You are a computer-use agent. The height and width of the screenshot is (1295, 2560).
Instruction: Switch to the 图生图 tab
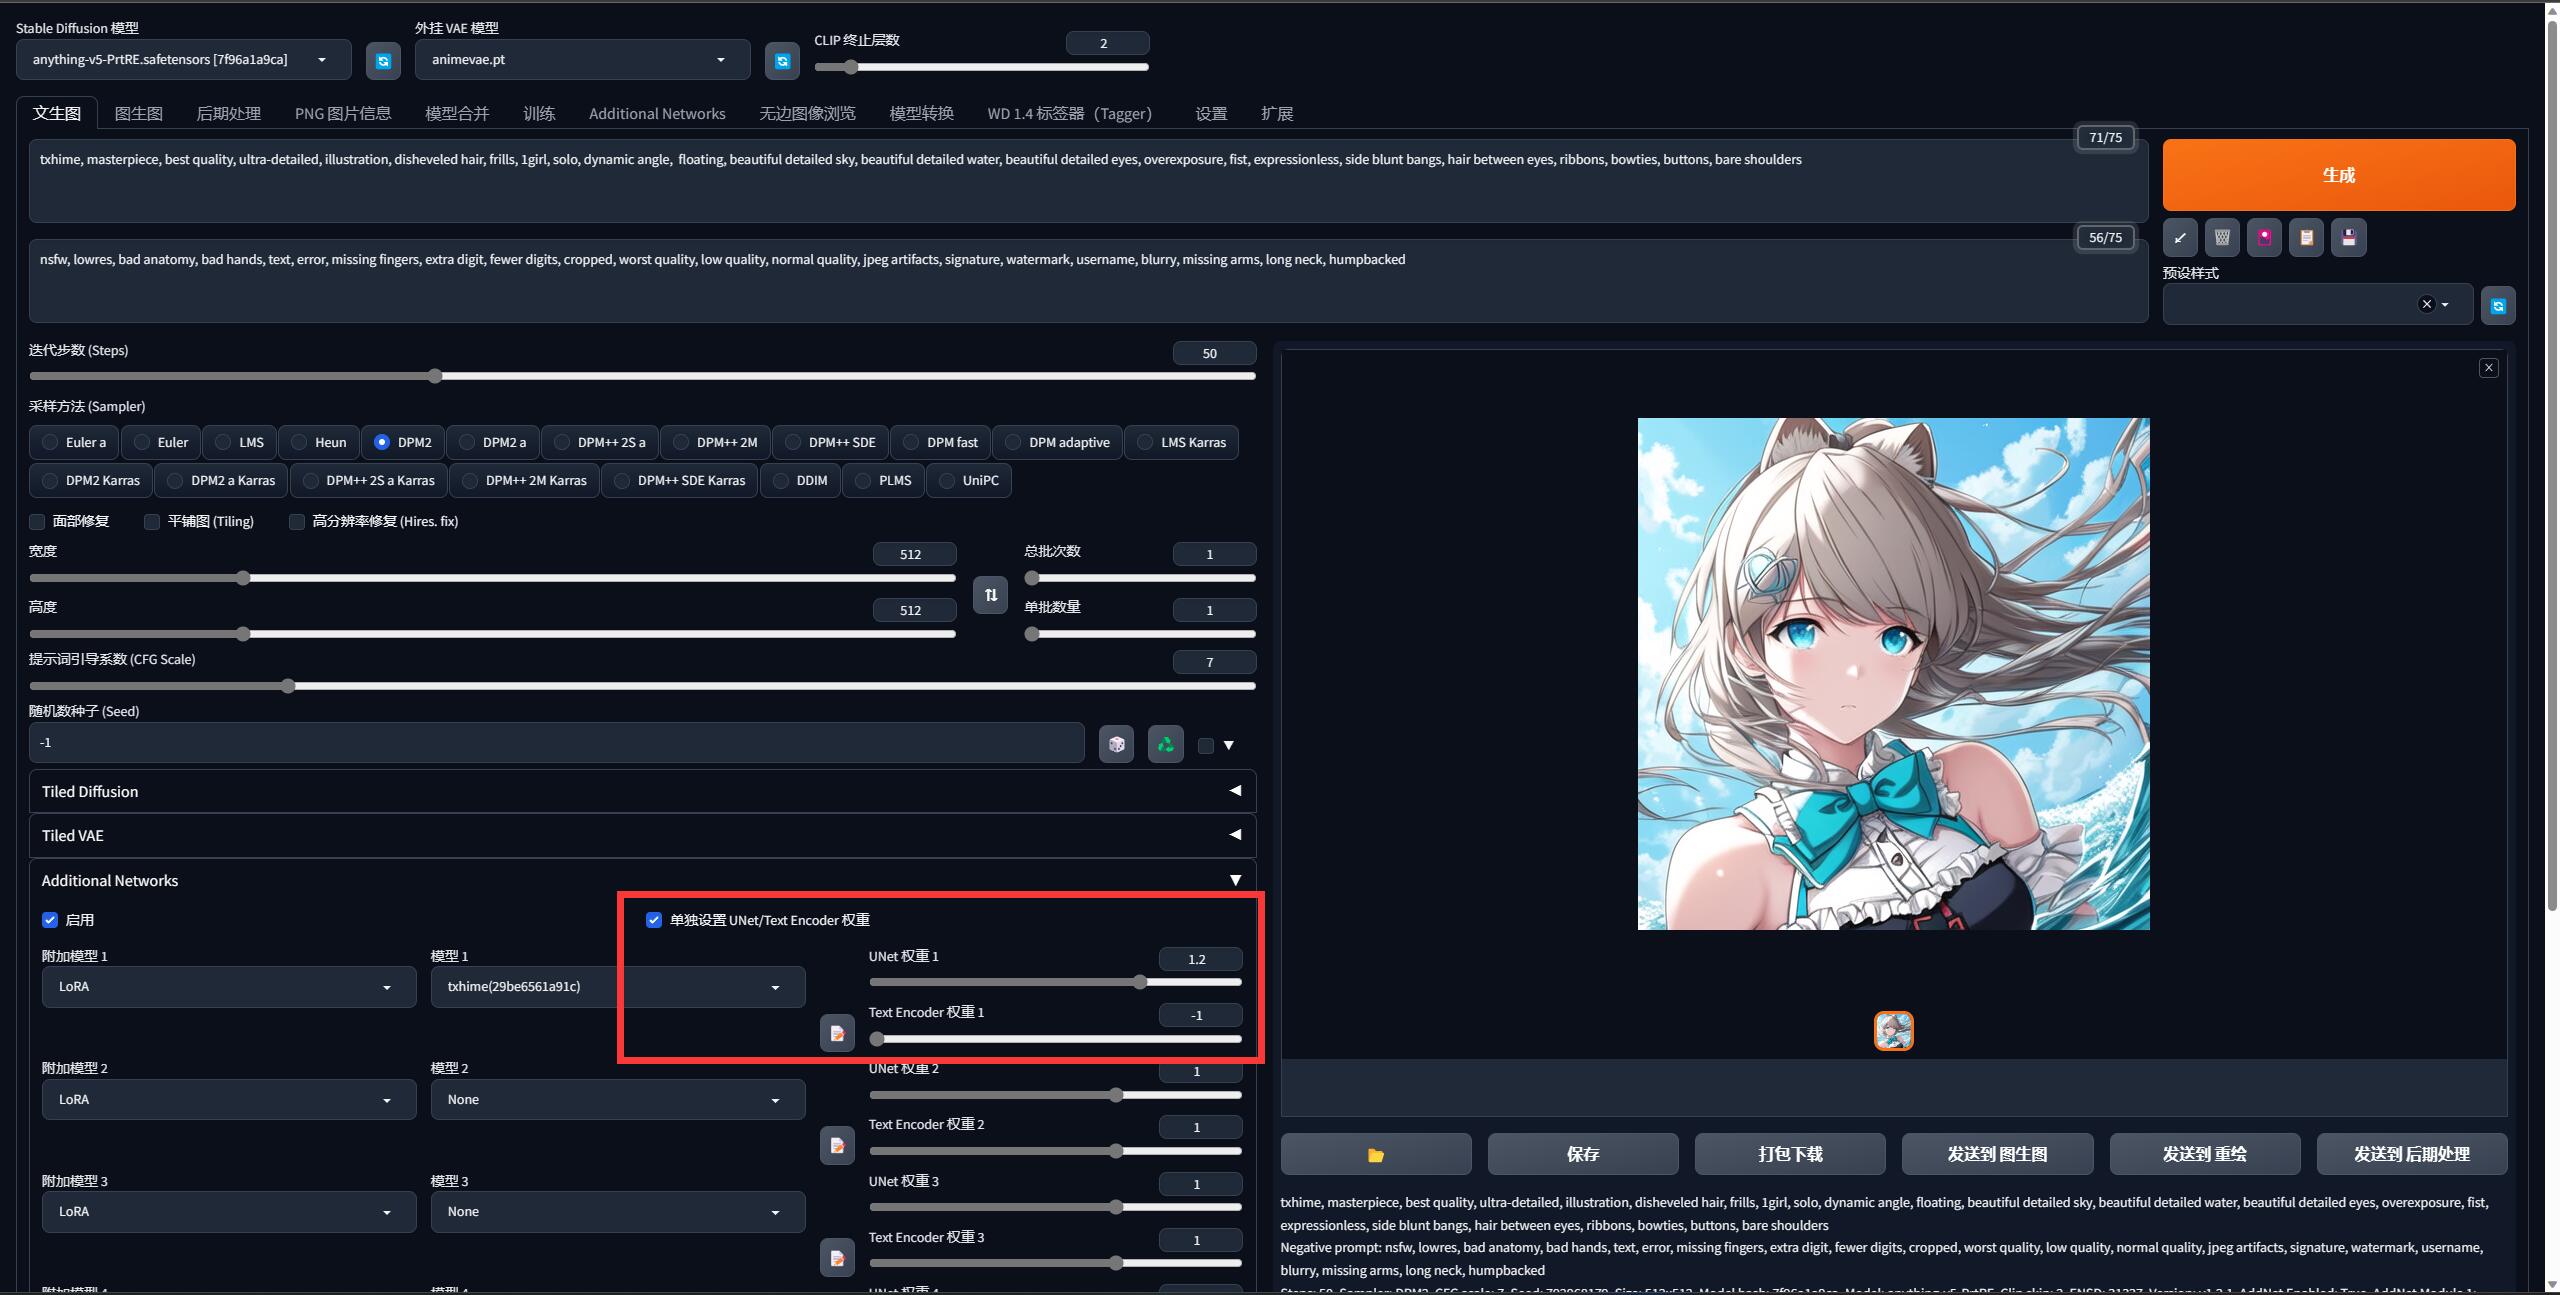139,113
